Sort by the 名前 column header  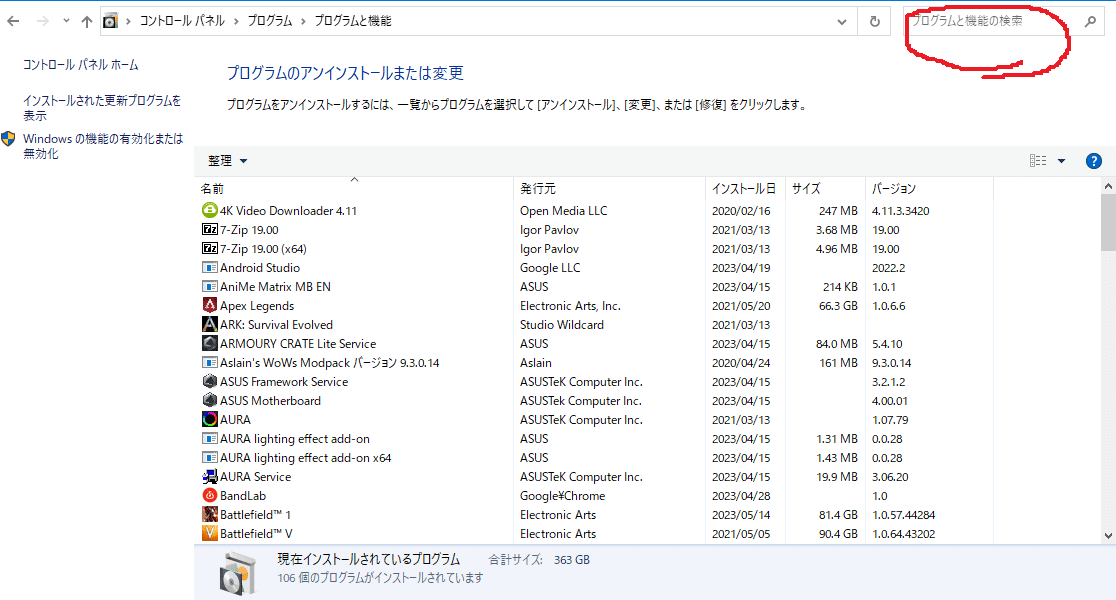[x=354, y=189]
